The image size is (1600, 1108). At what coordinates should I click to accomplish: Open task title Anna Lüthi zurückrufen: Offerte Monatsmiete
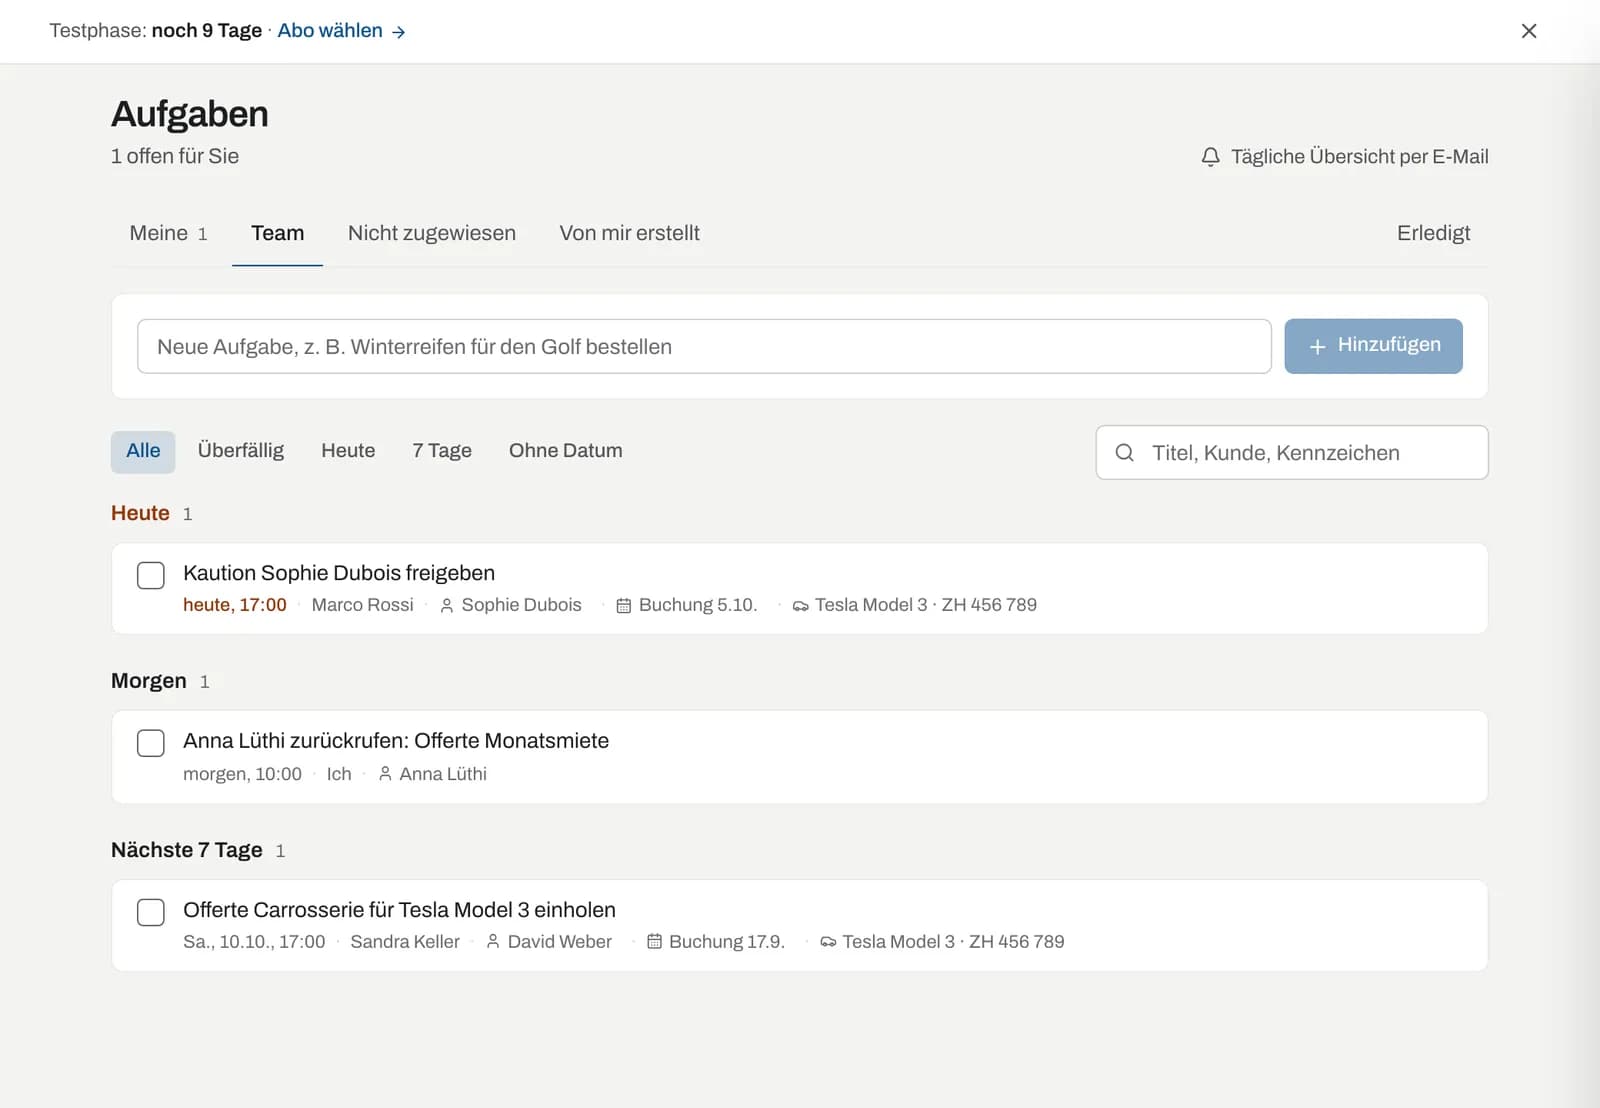396,741
